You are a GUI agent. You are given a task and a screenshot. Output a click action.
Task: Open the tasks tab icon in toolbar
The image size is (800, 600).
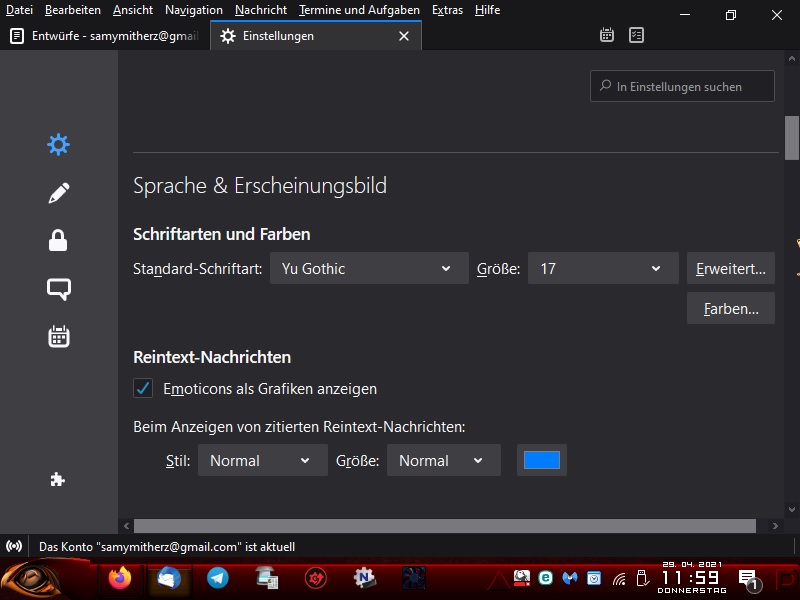coord(636,35)
